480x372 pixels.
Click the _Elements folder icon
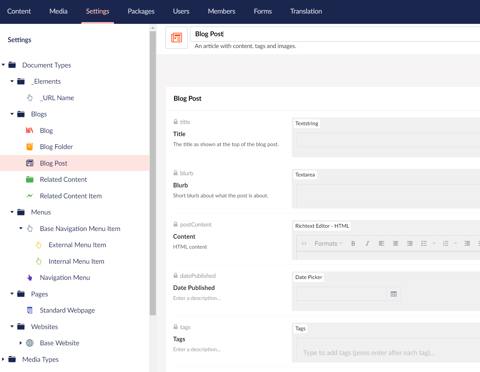point(21,81)
